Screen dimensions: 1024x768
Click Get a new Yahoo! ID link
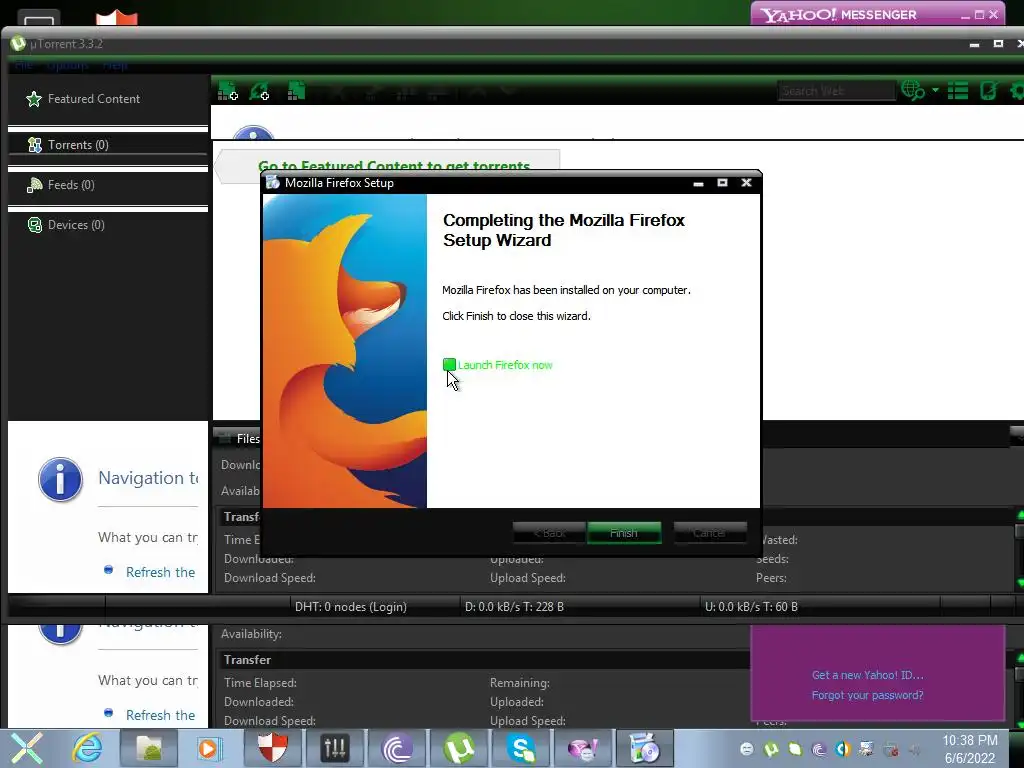pos(867,675)
